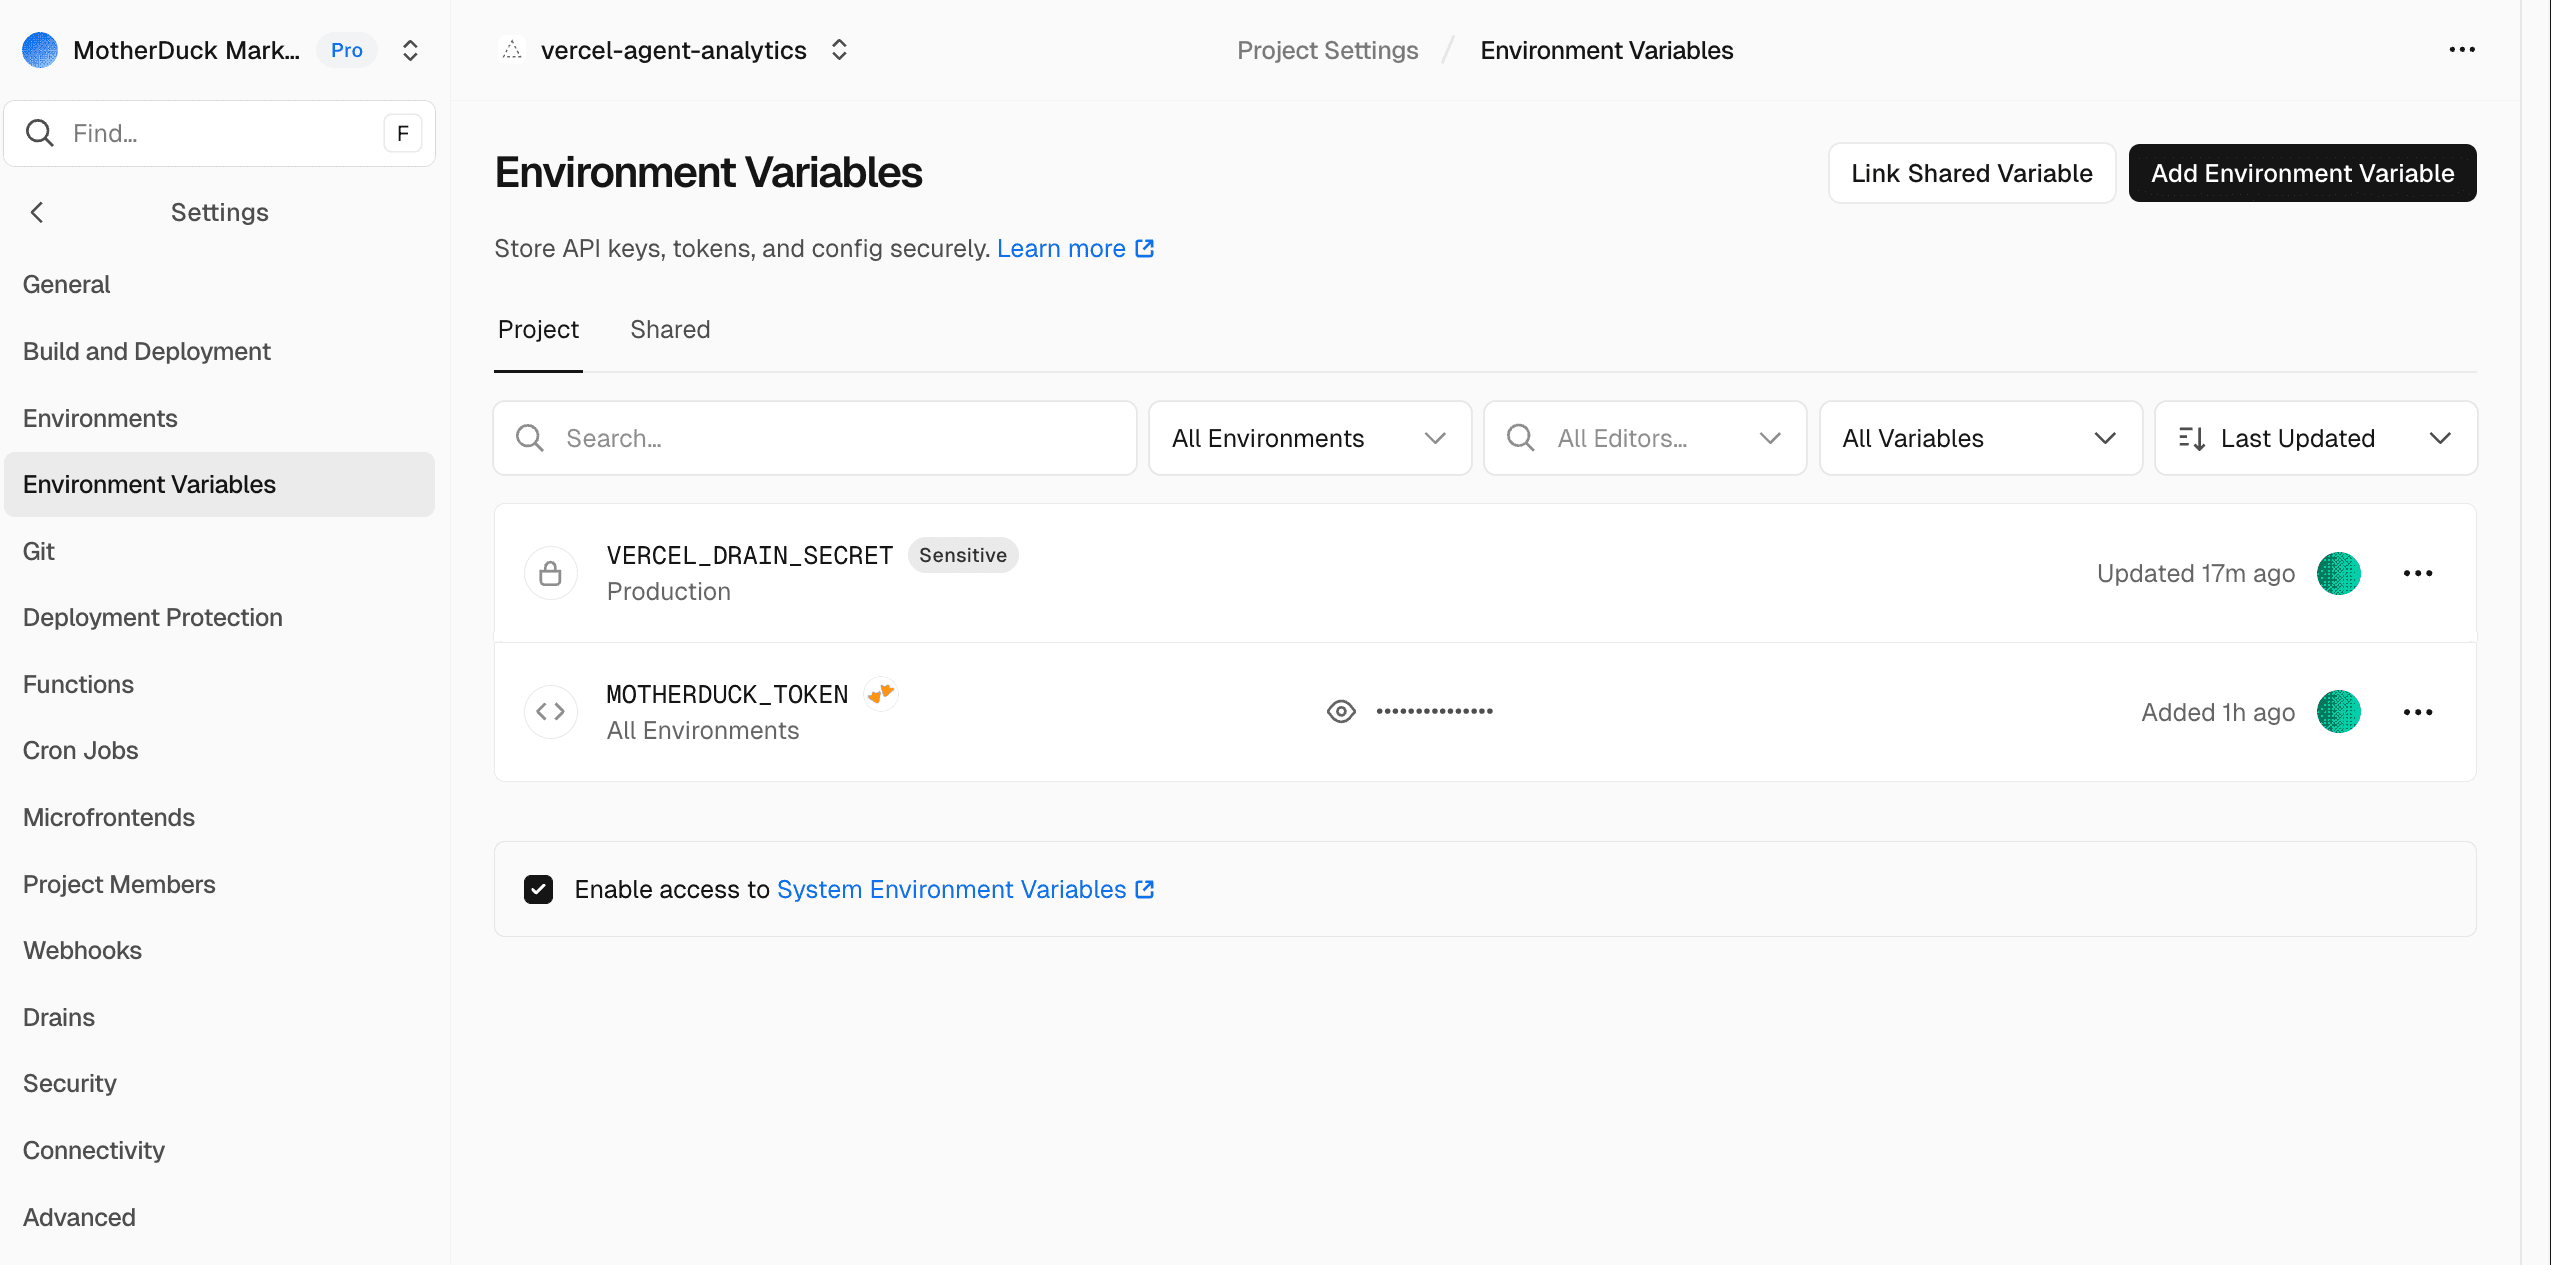The height and width of the screenshot is (1265, 2551).
Task: Select Environments in the settings sidebar
Action: pyautogui.click(x=99, y=418)
